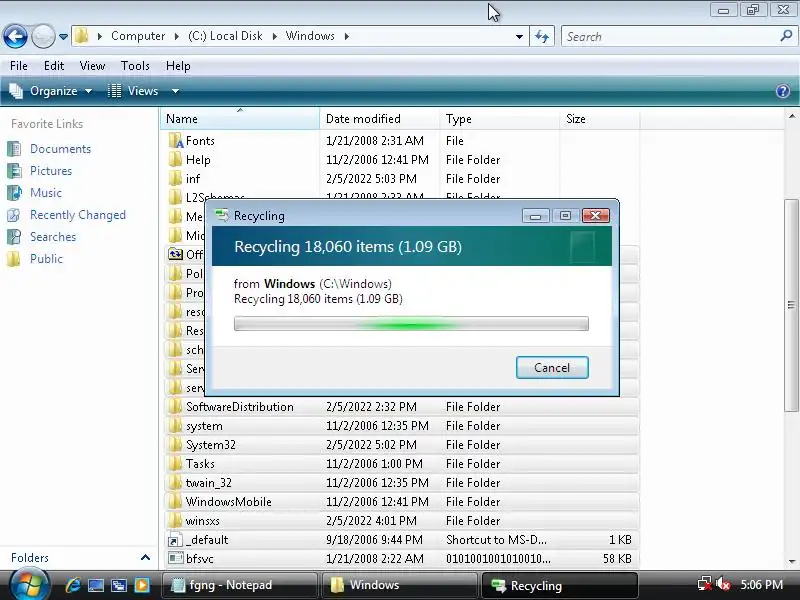The width and height of the screenshot is (800, 600).
Task: Click the Forward navigation arrow button
Action: click(x=43, y=37)
